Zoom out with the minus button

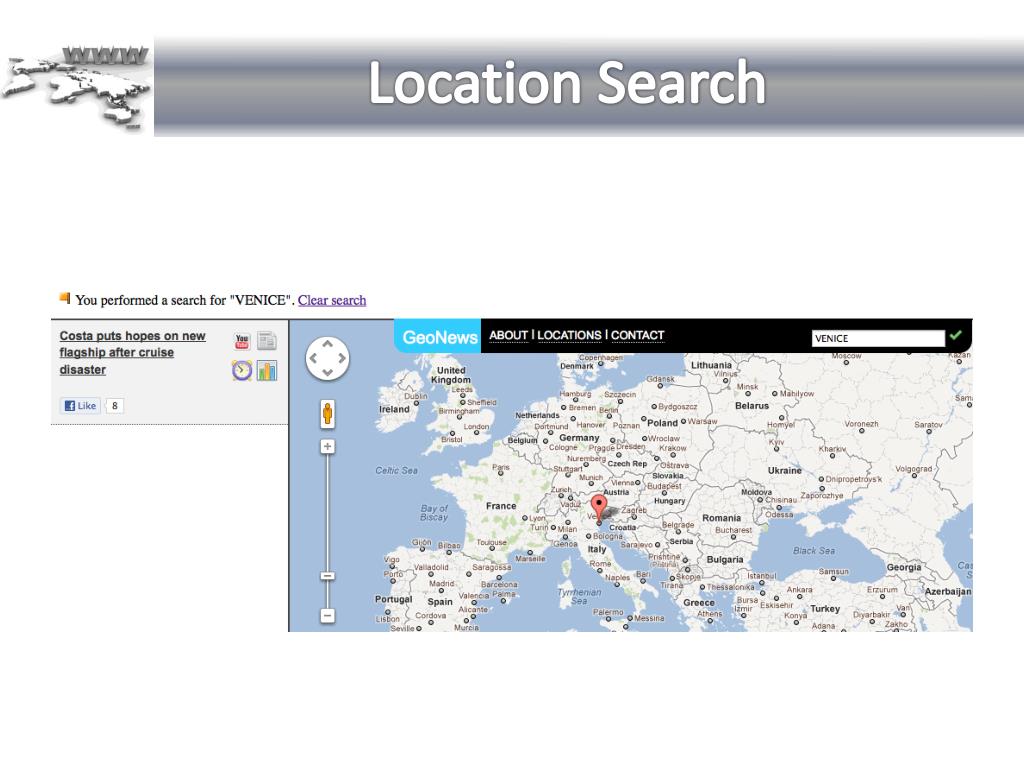pos(327,615)
